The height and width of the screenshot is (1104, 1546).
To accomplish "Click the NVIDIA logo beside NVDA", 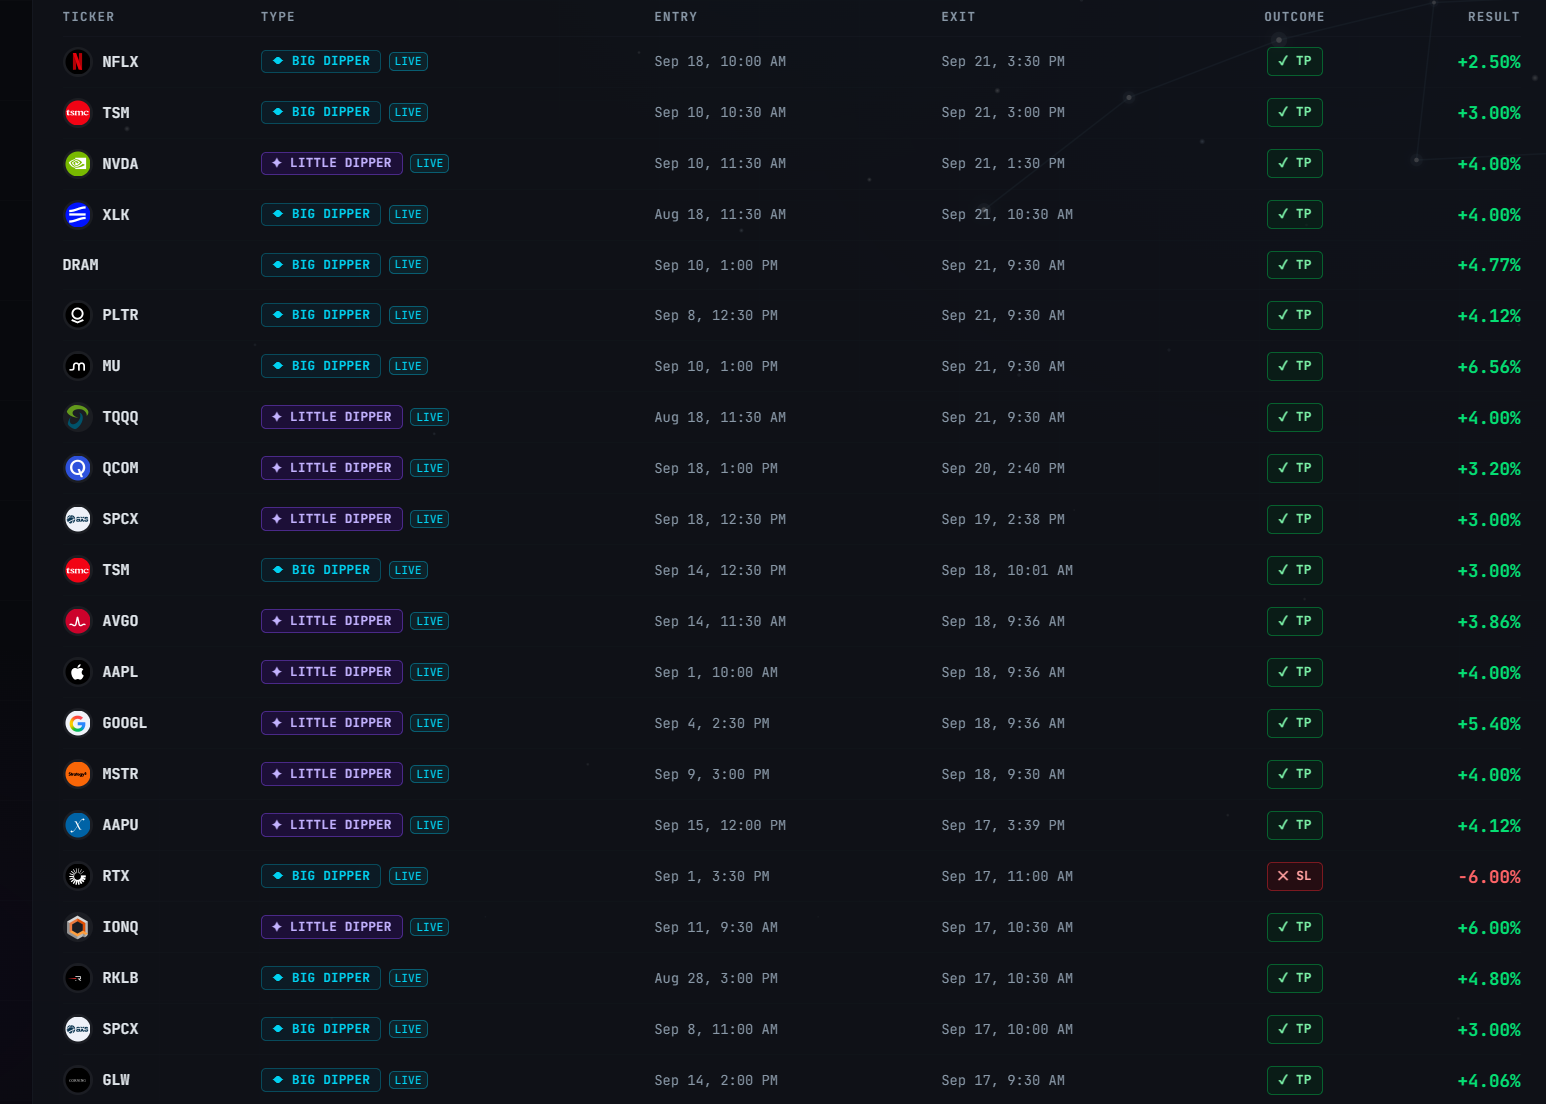I will click(x=78, y=164).
